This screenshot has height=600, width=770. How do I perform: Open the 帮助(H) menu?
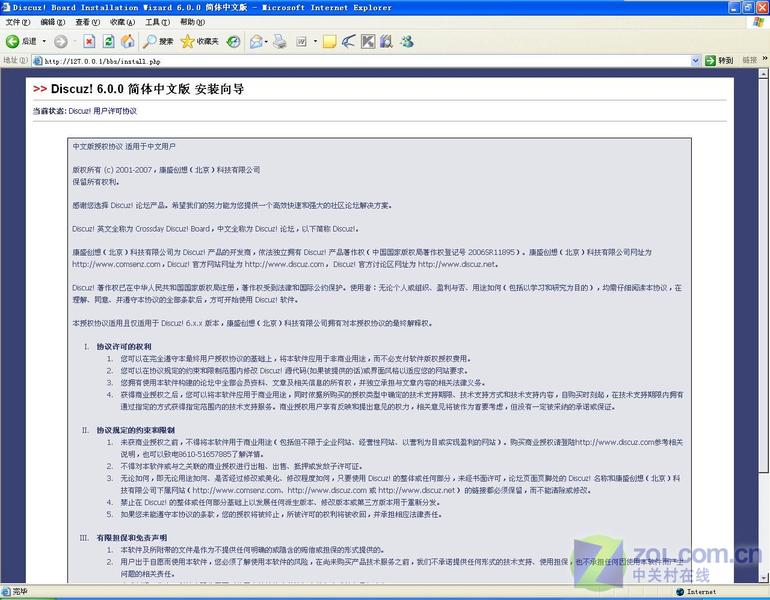pyautogui.click(x=192, y=22)
